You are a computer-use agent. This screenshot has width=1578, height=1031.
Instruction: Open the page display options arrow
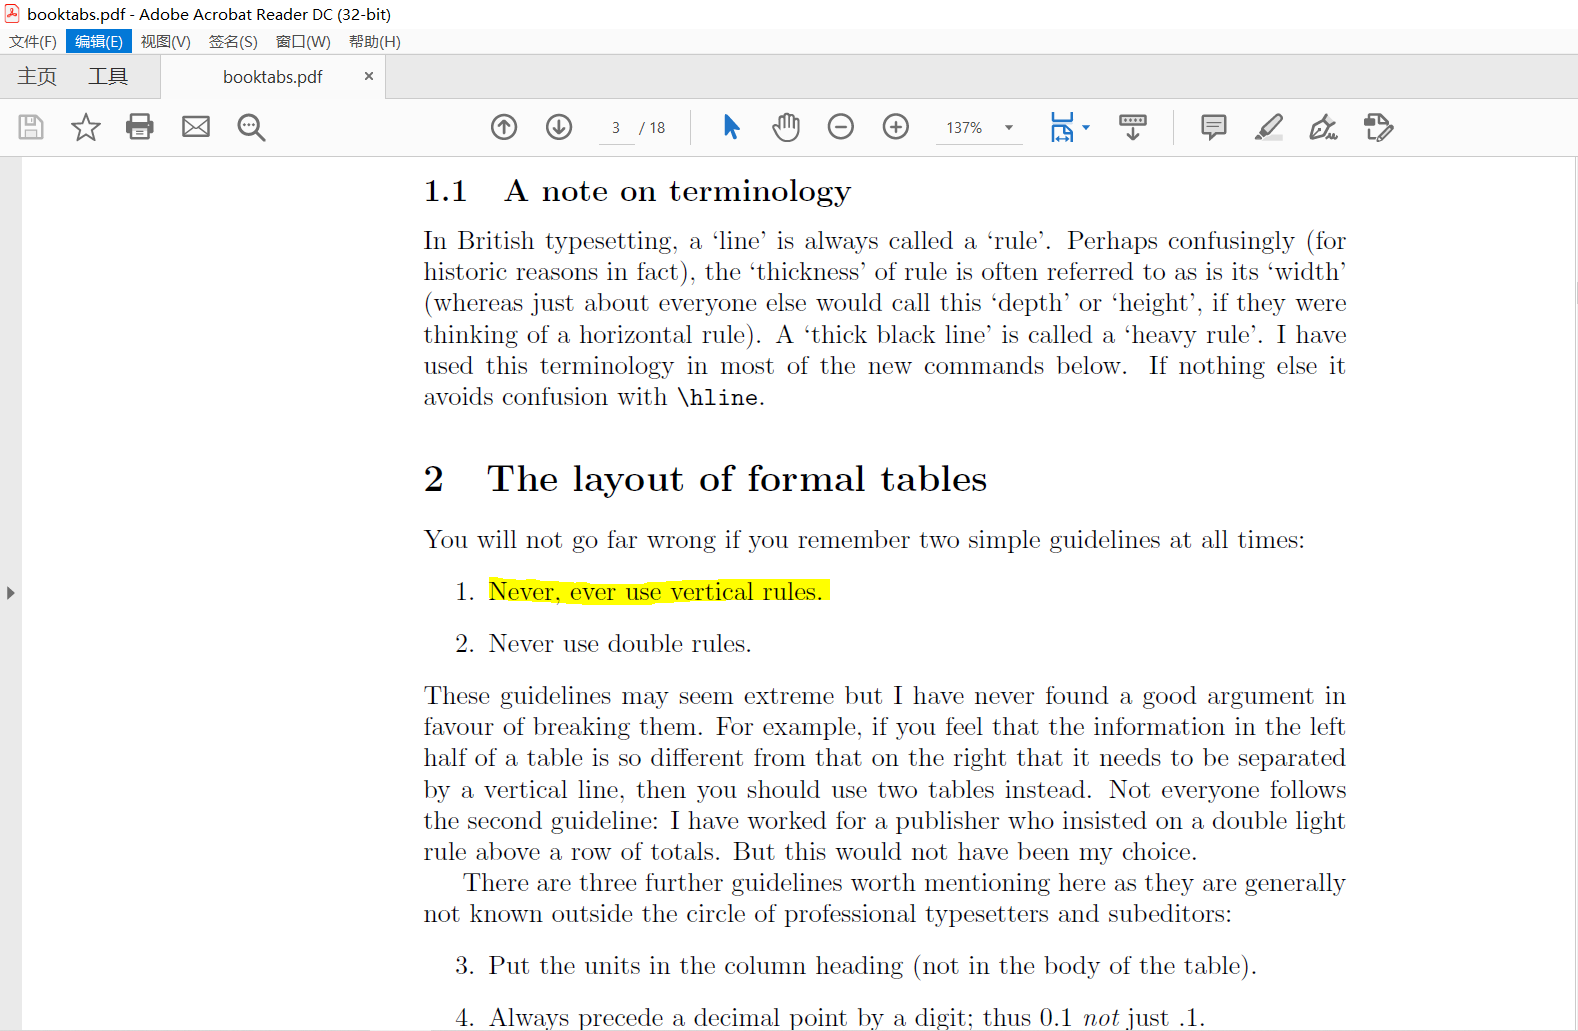point(1086,127)
